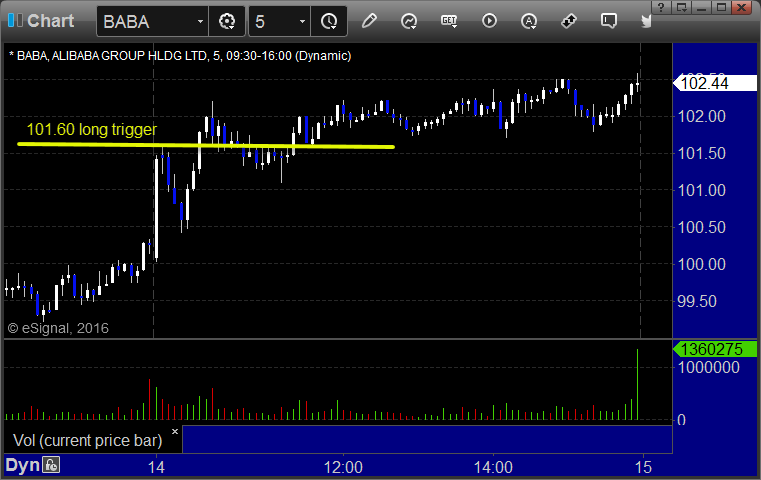Click the Chart window title icon

pyautogui.click(x=16, y=21)
